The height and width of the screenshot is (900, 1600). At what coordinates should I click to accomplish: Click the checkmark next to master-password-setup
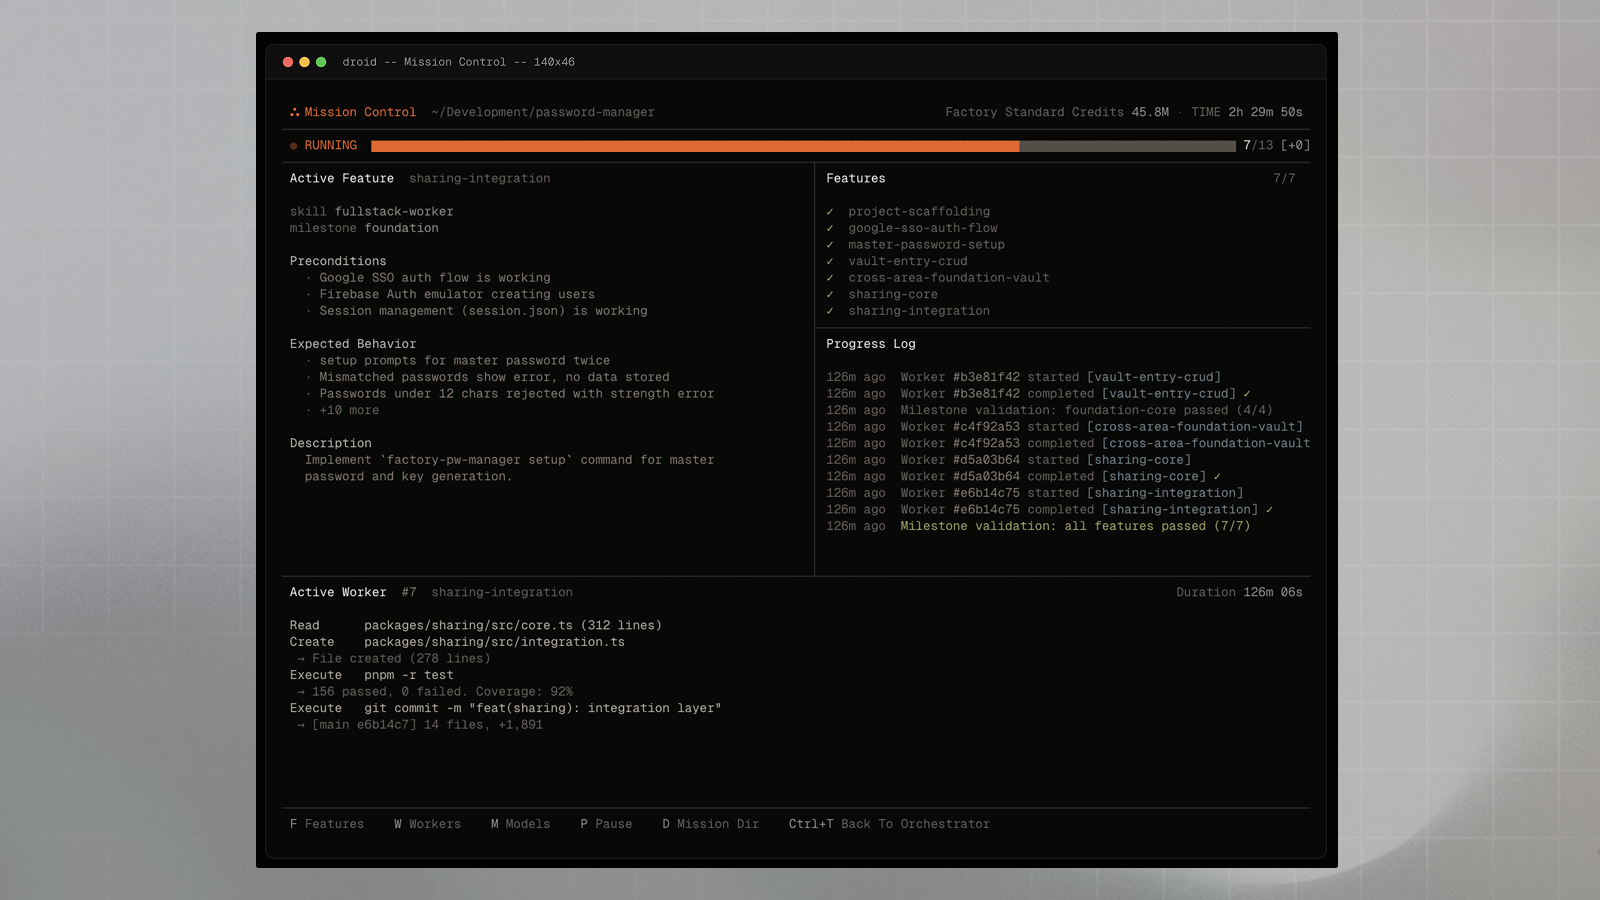pyautogui.click(x=830, y=245)
